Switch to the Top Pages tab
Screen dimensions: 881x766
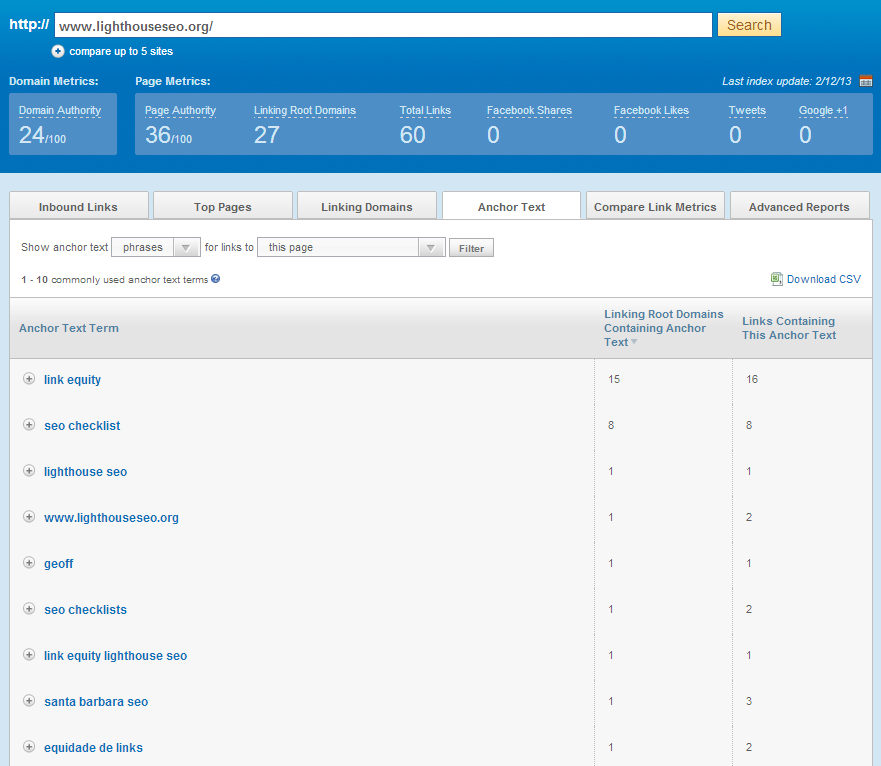pyautogui.click(x=222, y=206)
